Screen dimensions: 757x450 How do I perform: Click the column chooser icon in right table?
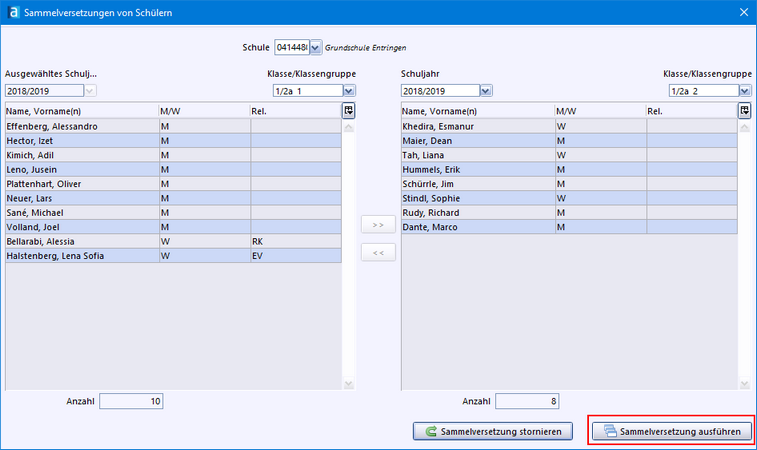point(744,111)
